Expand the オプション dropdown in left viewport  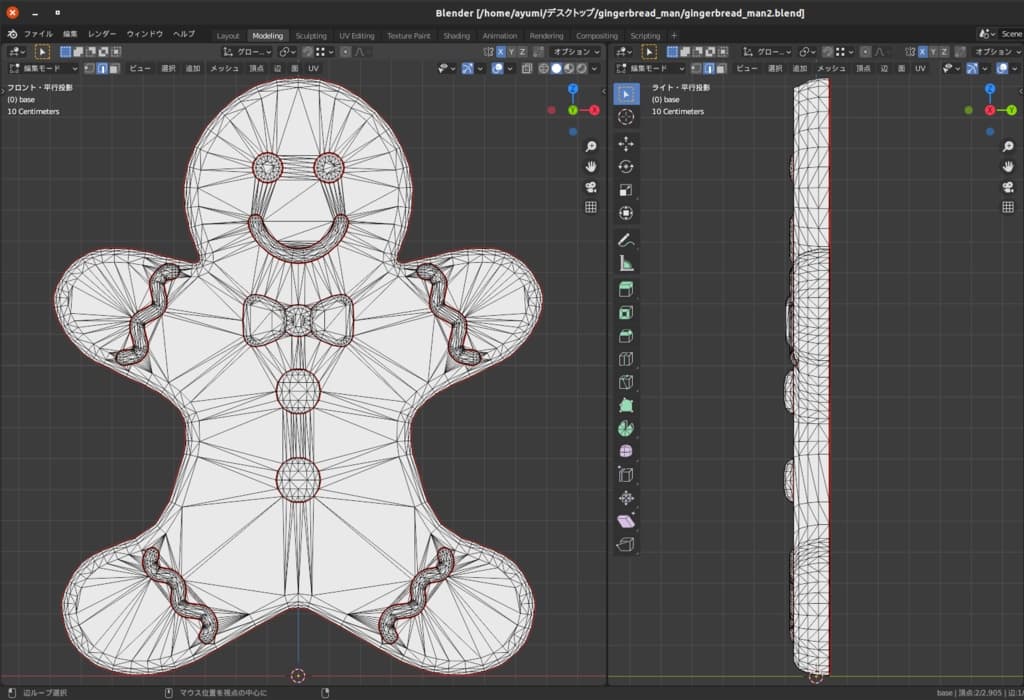[x=577, y=51]
